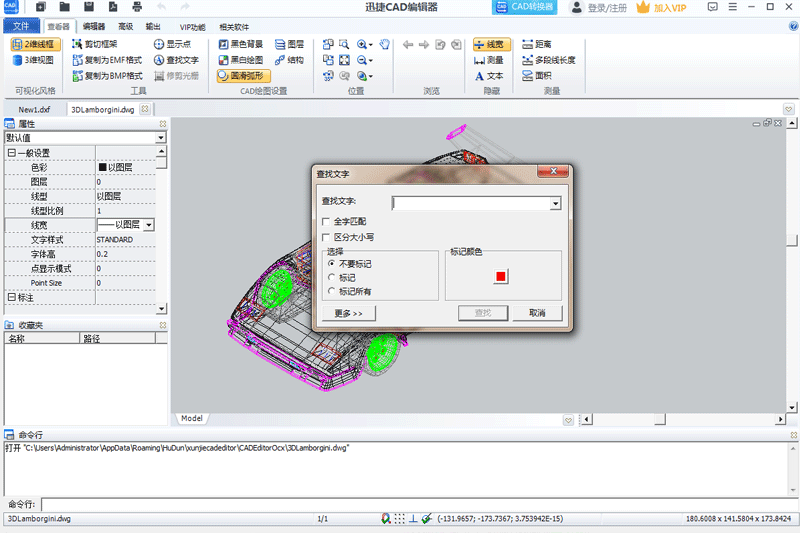Open the hamburger menu in title bar
The height and width of the screenshot is (533, 800).
tap(732, 7)
